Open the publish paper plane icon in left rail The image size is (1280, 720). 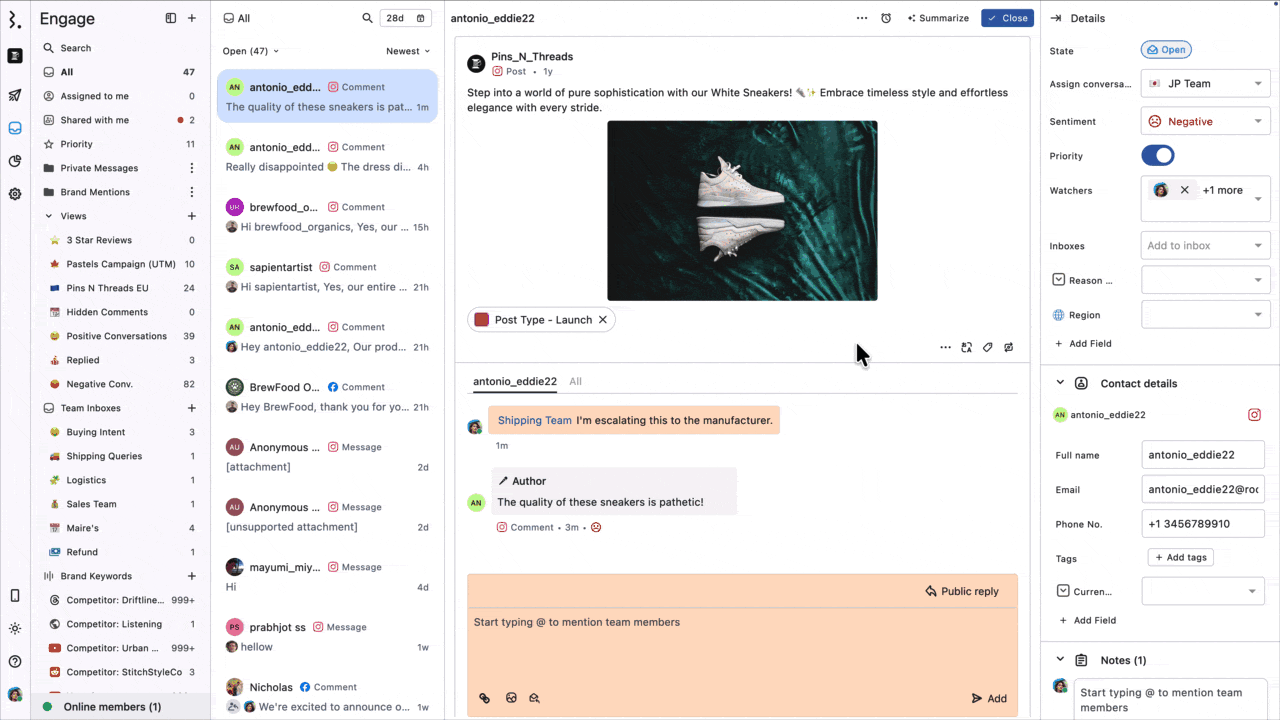point(15,96)
